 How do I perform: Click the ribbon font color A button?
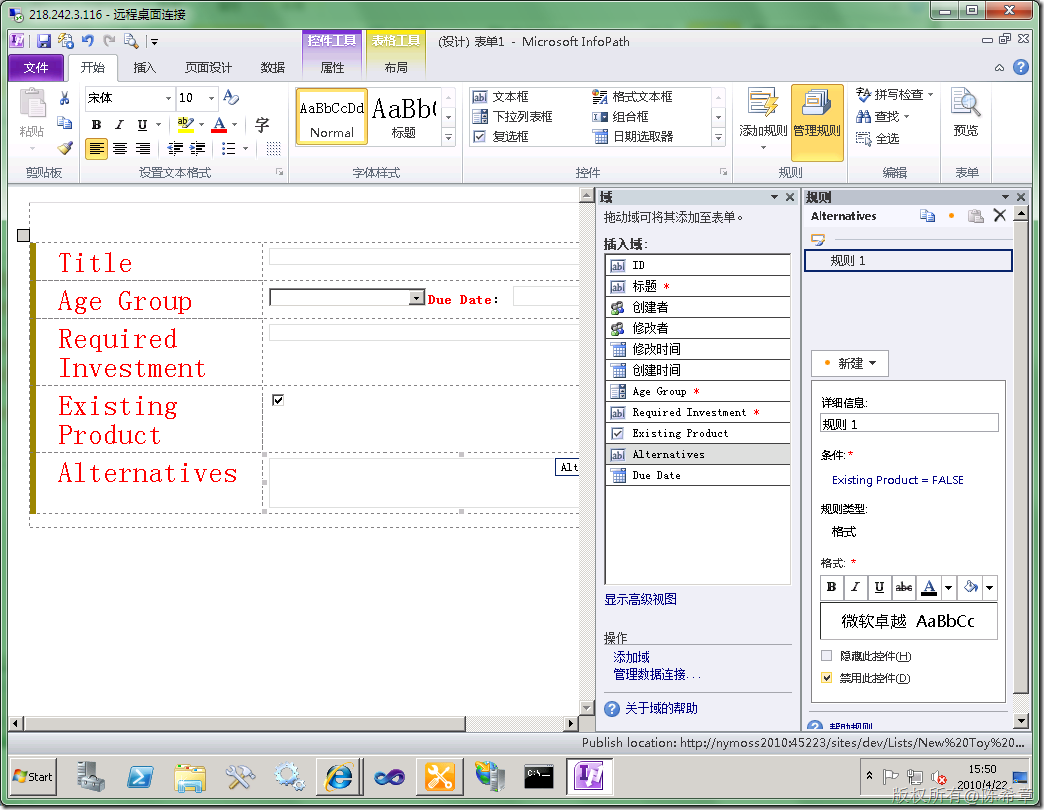pyautogui.click(x=219, y=124)
